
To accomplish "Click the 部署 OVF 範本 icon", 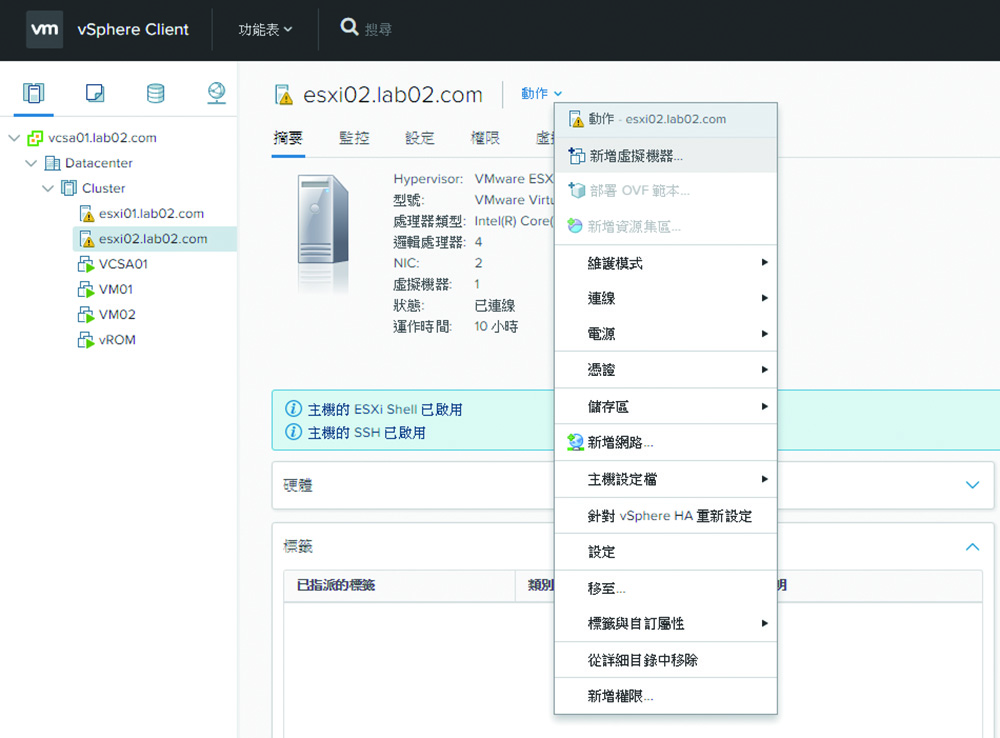I will [577, 190].
